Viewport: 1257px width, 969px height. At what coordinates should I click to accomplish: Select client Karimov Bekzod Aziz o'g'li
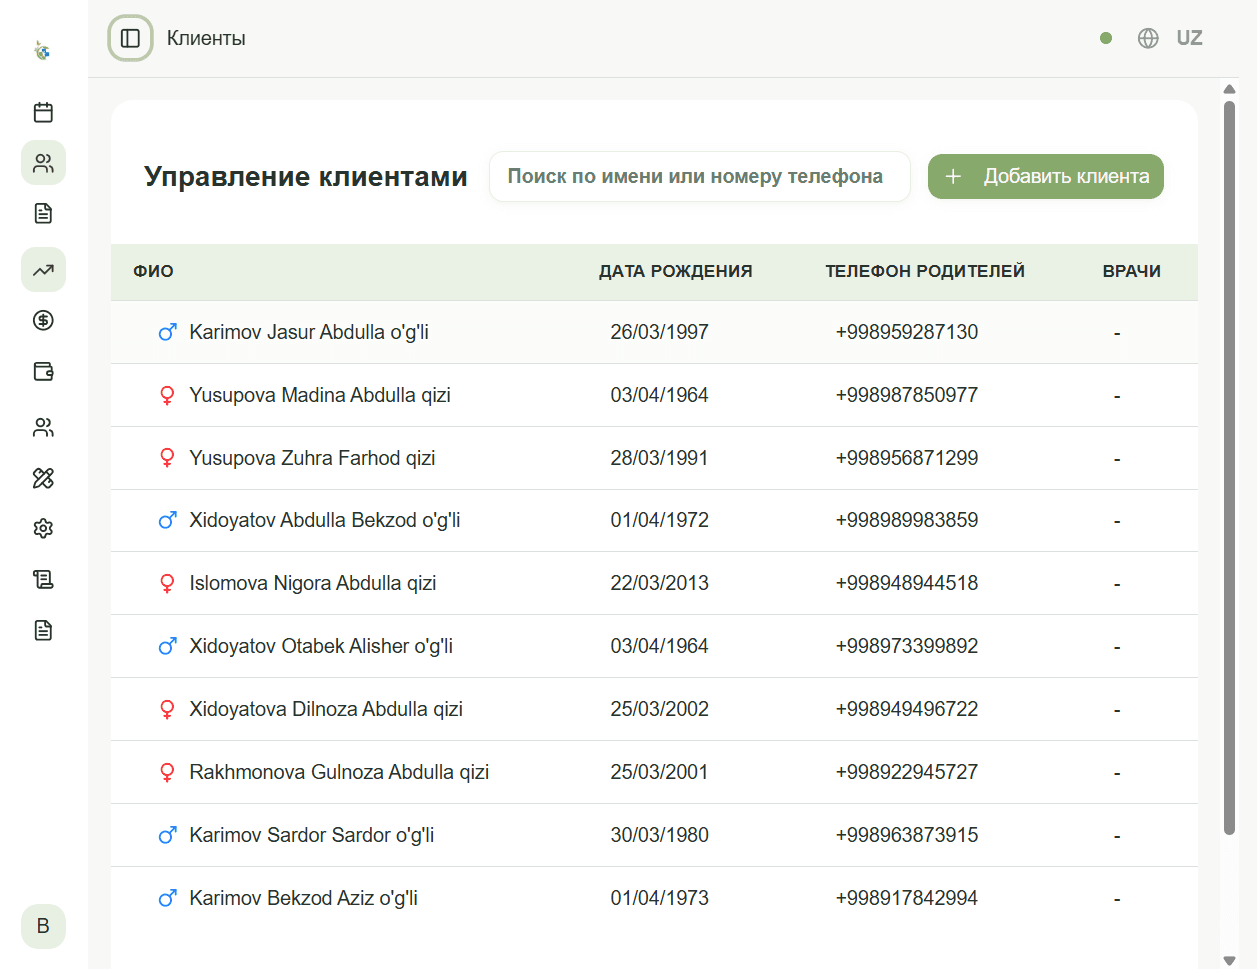tap(304, 898)
